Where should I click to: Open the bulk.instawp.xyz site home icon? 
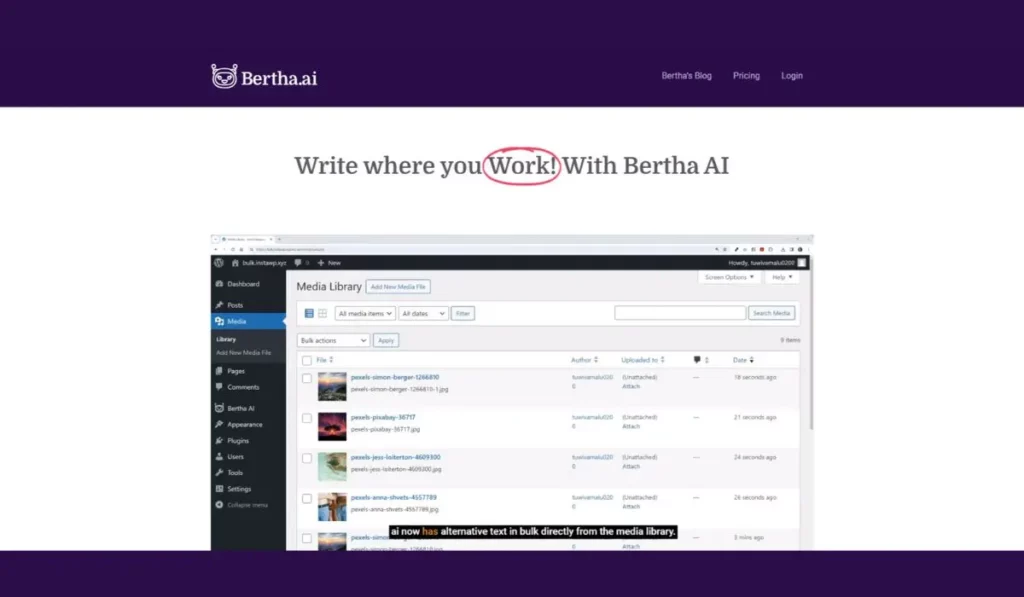point(235,263)
